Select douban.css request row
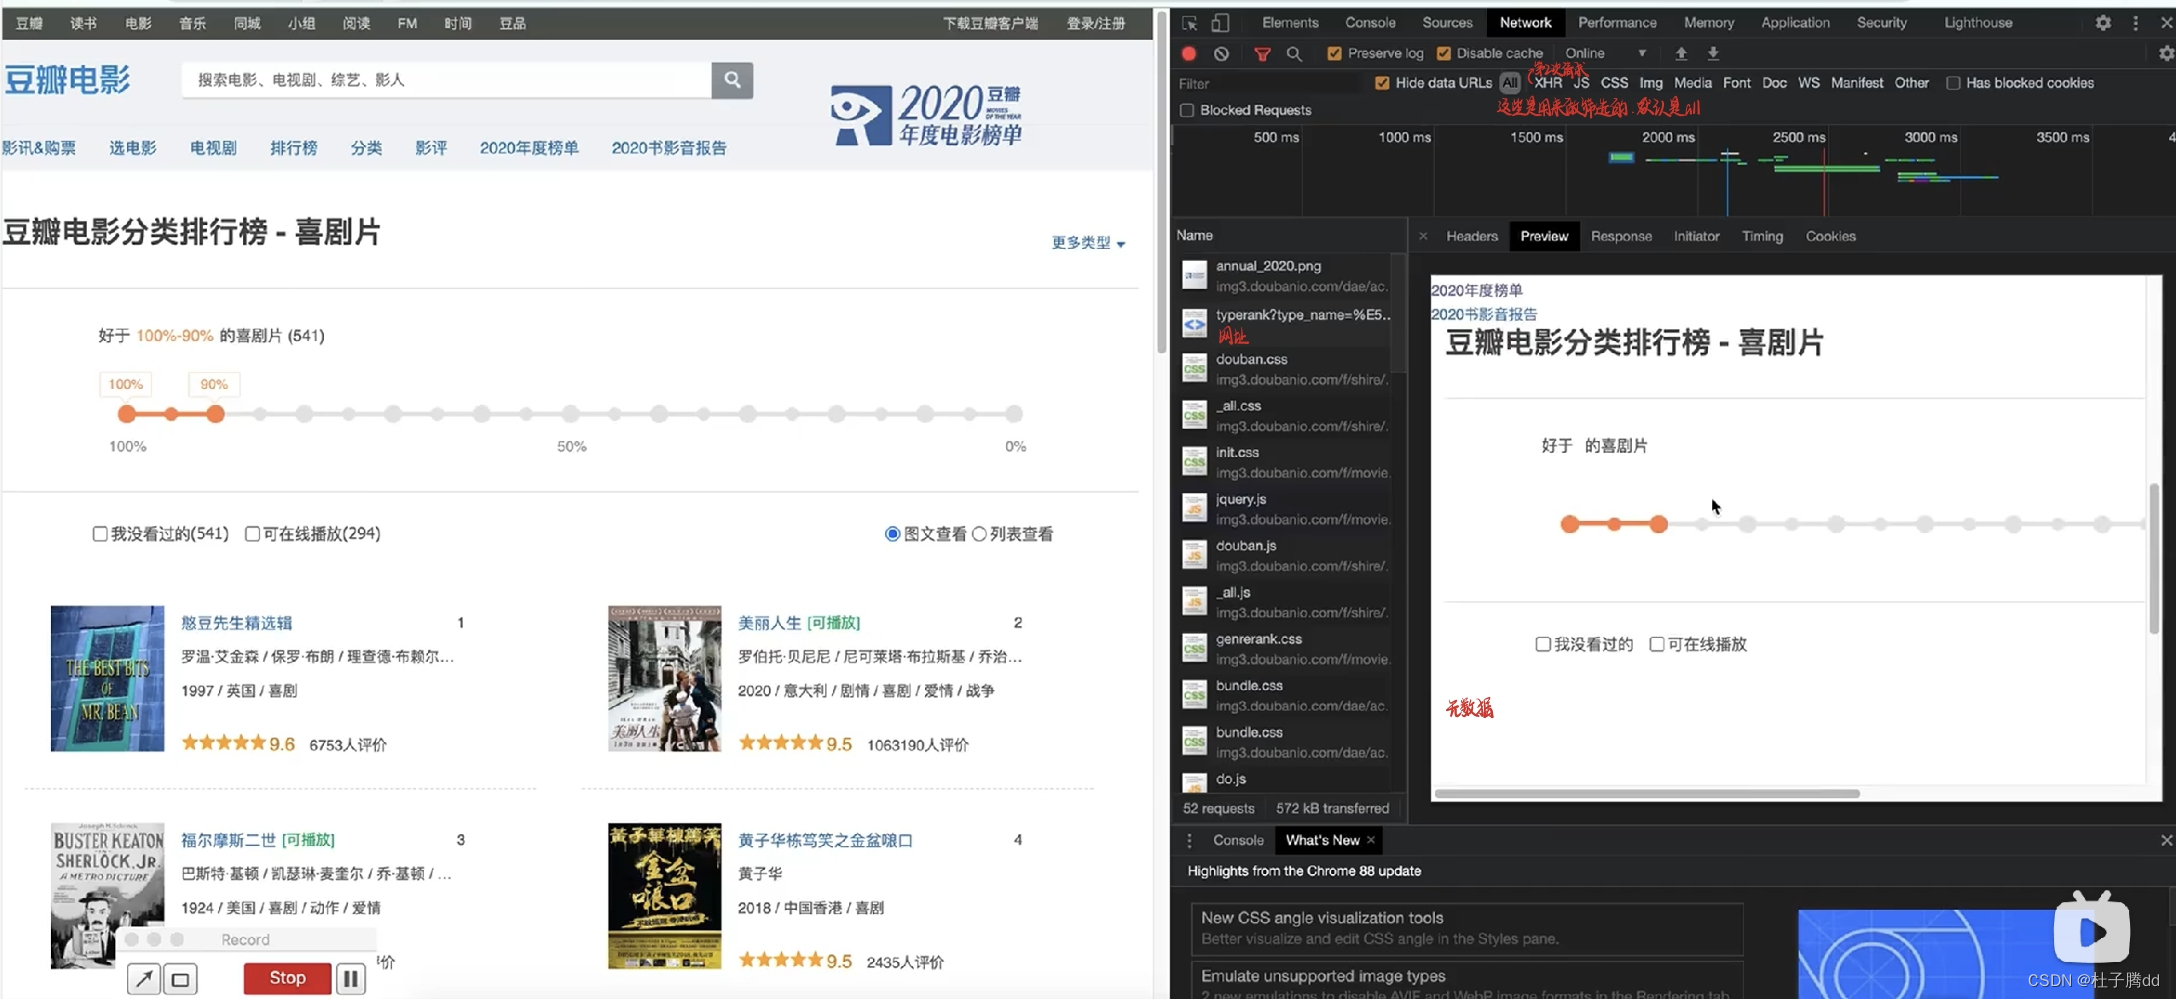This screenshot has width=2176, height=999. click(1289, 369)
